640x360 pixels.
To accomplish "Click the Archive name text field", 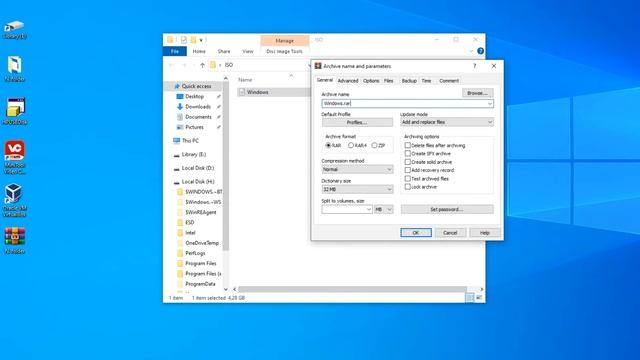I will (x=407, y=104).
